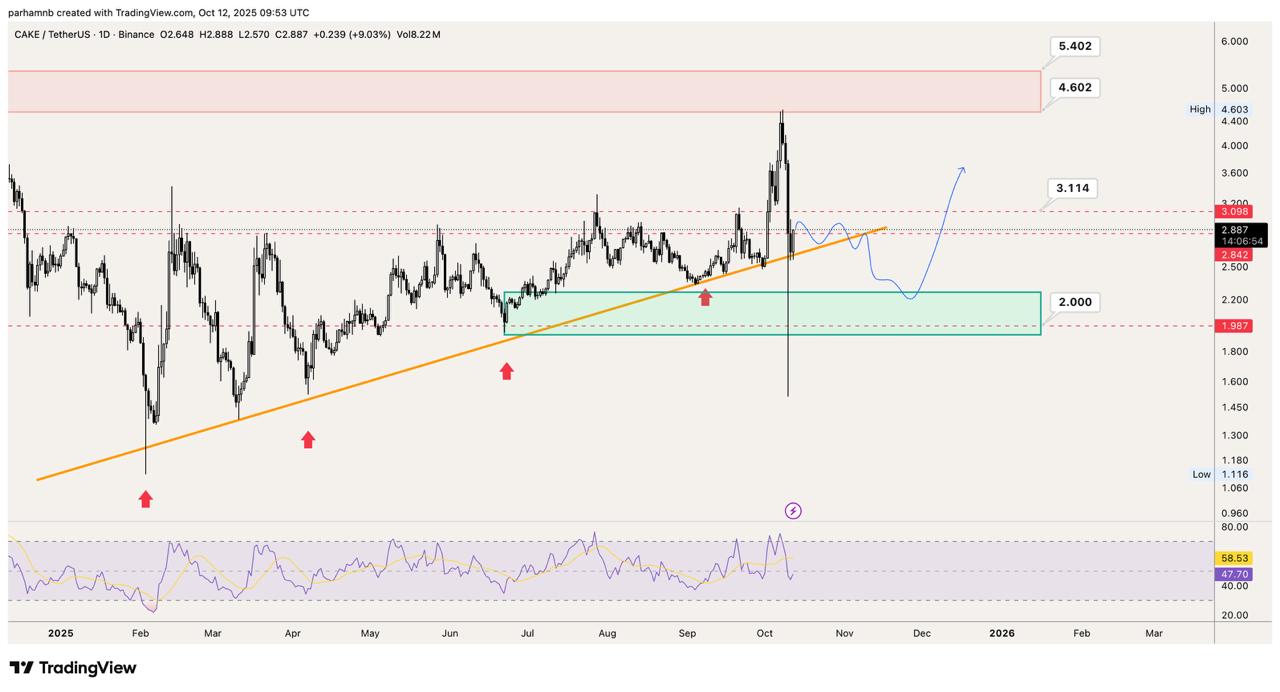This screenshot has height=692, width=1280.
Task: Click the TradingView logo at bottom left
Action: point(73,668)
